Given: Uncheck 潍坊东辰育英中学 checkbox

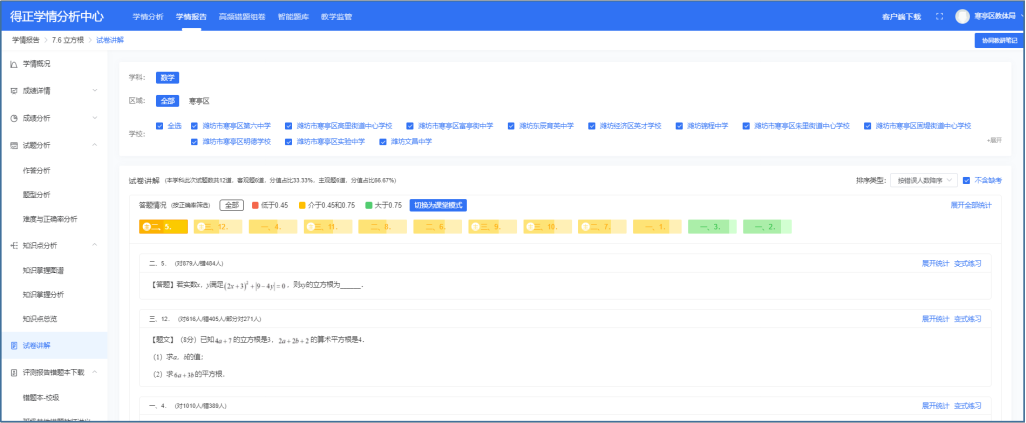Looking at the screenshot, I should pos(511,126).
